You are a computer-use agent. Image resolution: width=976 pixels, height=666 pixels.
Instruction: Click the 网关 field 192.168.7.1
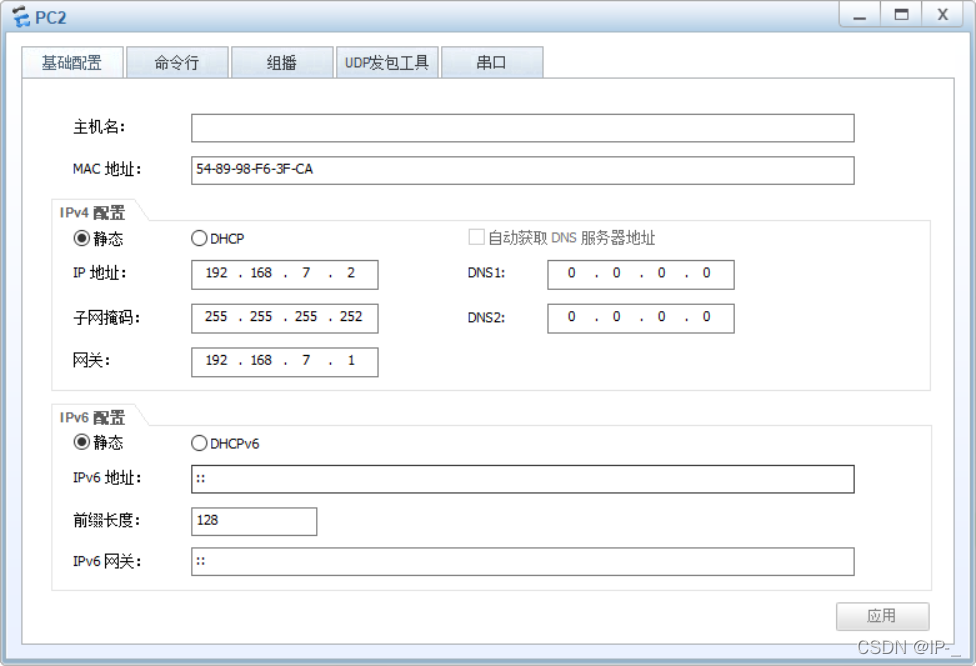pyautogui.click(x=284, y=362)
